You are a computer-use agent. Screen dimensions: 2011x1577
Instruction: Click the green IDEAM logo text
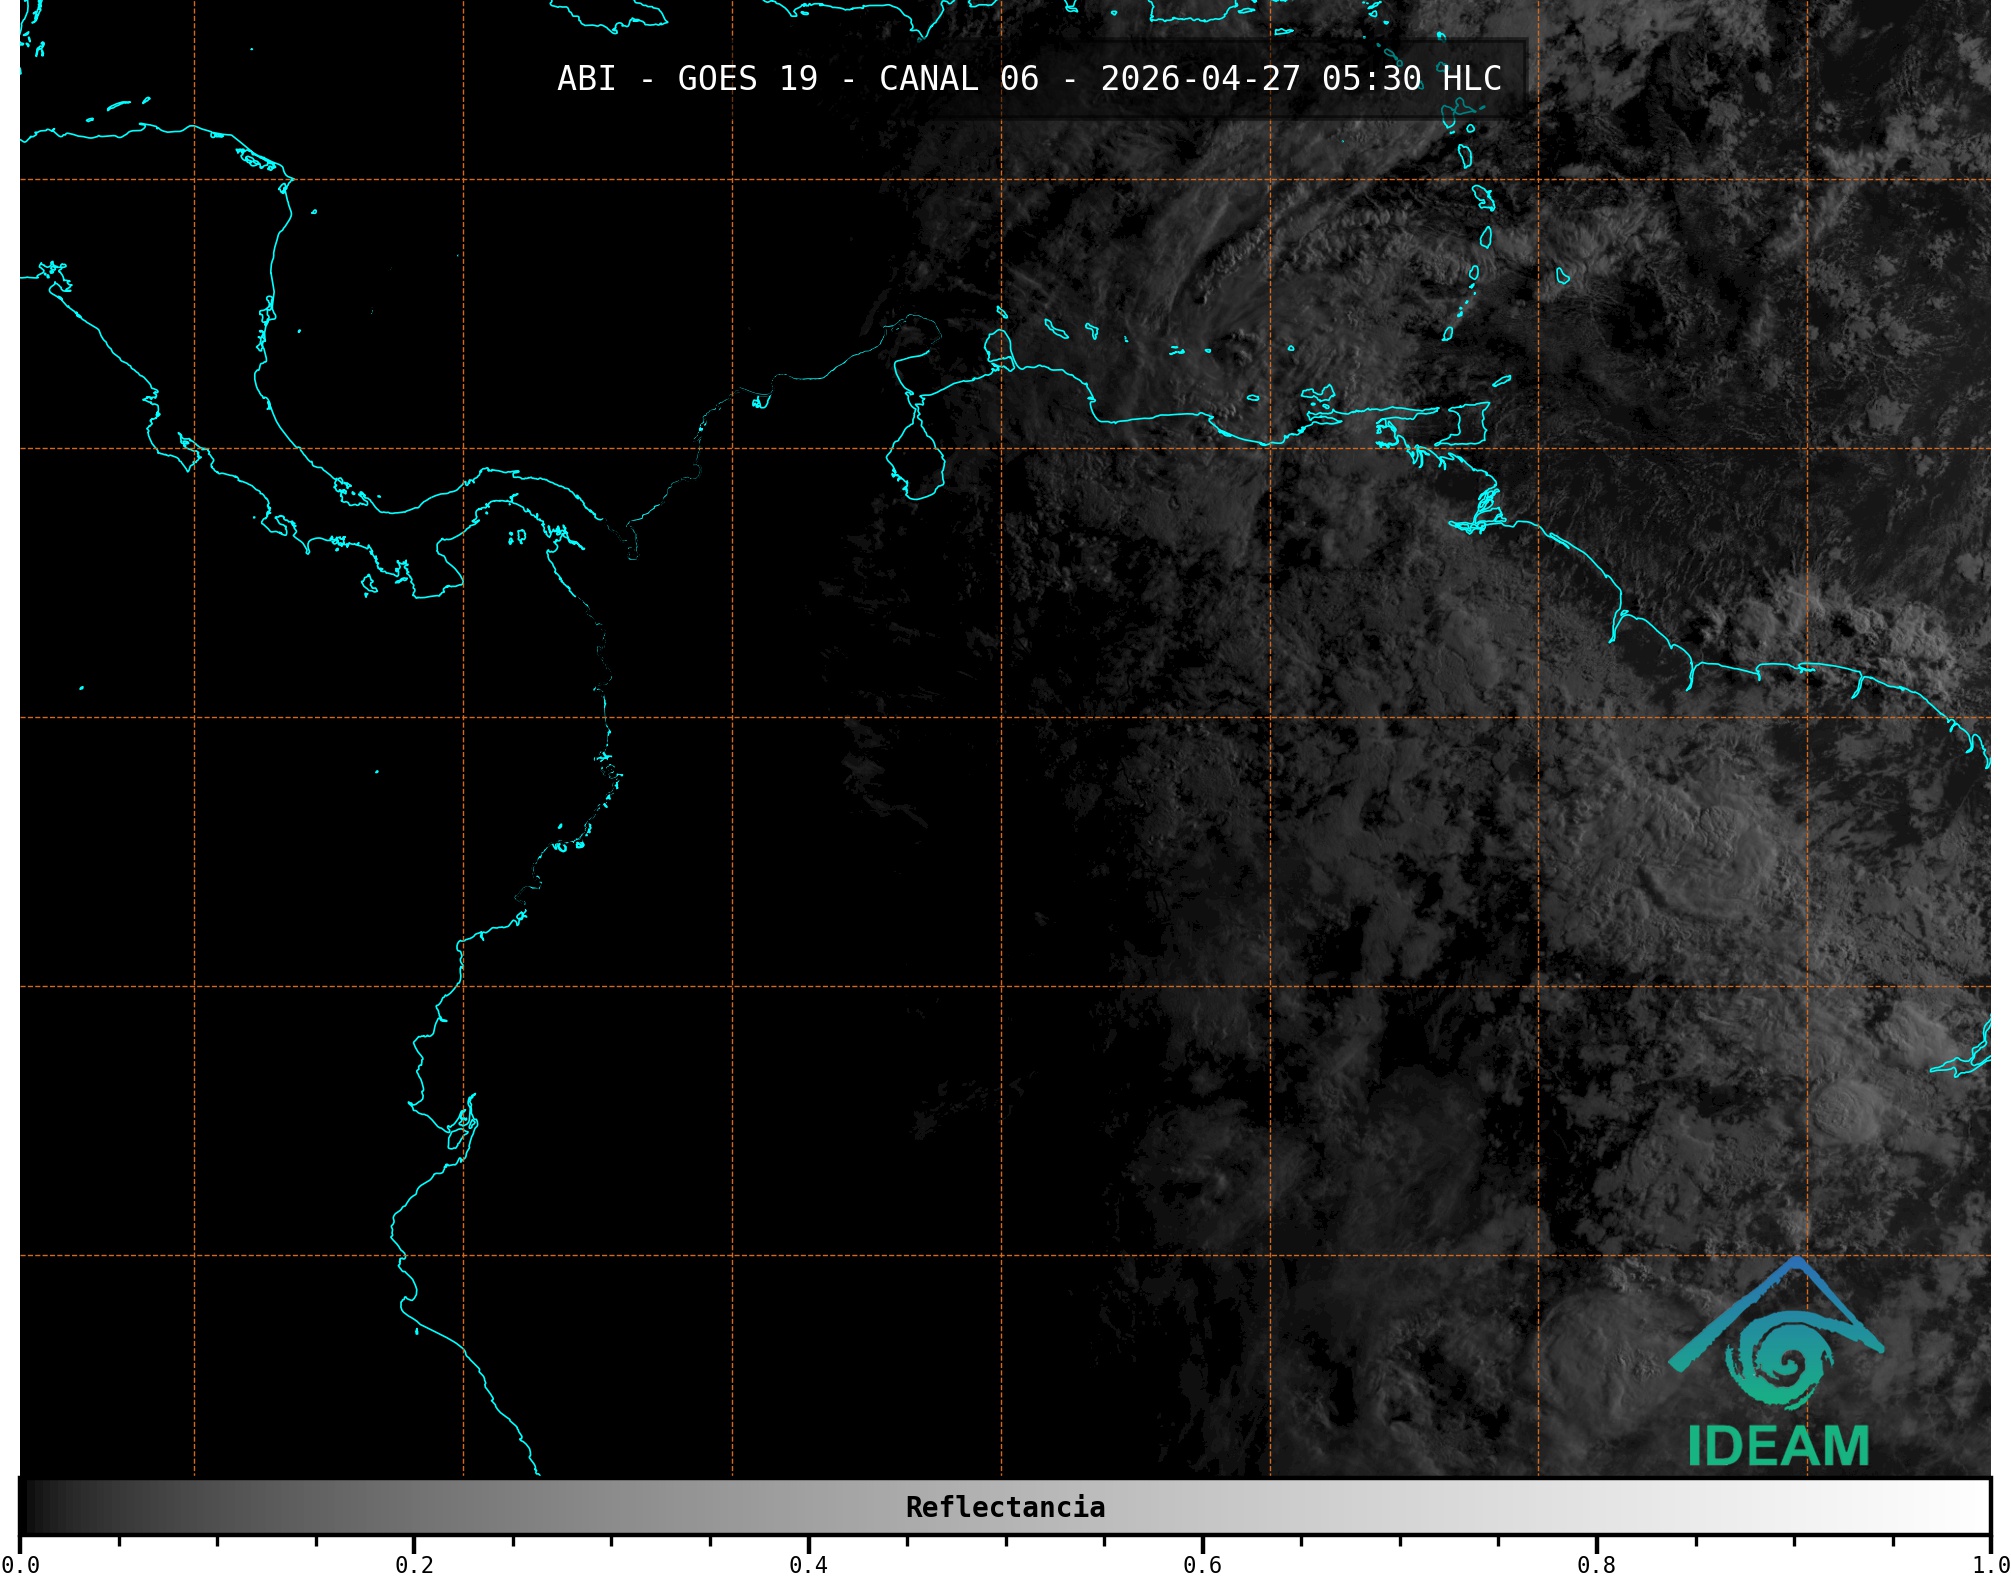(x=1779, y=1447)
